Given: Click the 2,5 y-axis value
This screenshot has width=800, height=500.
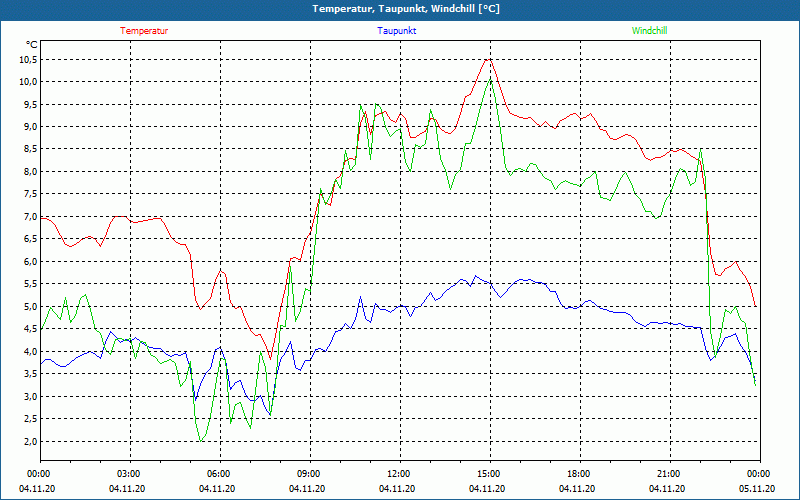Looking at the screenshot, I should point(31,419).
